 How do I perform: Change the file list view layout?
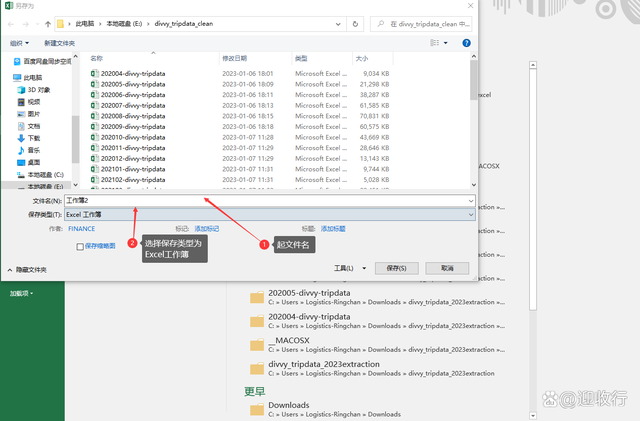click(435, 43)
